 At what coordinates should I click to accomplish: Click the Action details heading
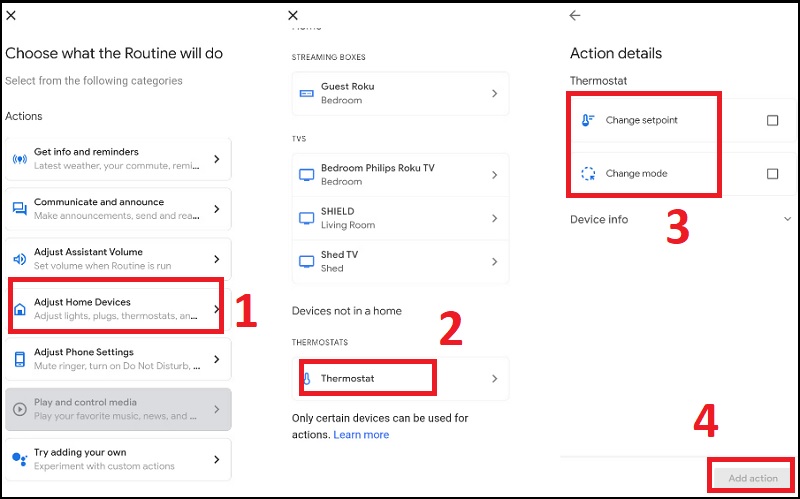coord(616,53)
